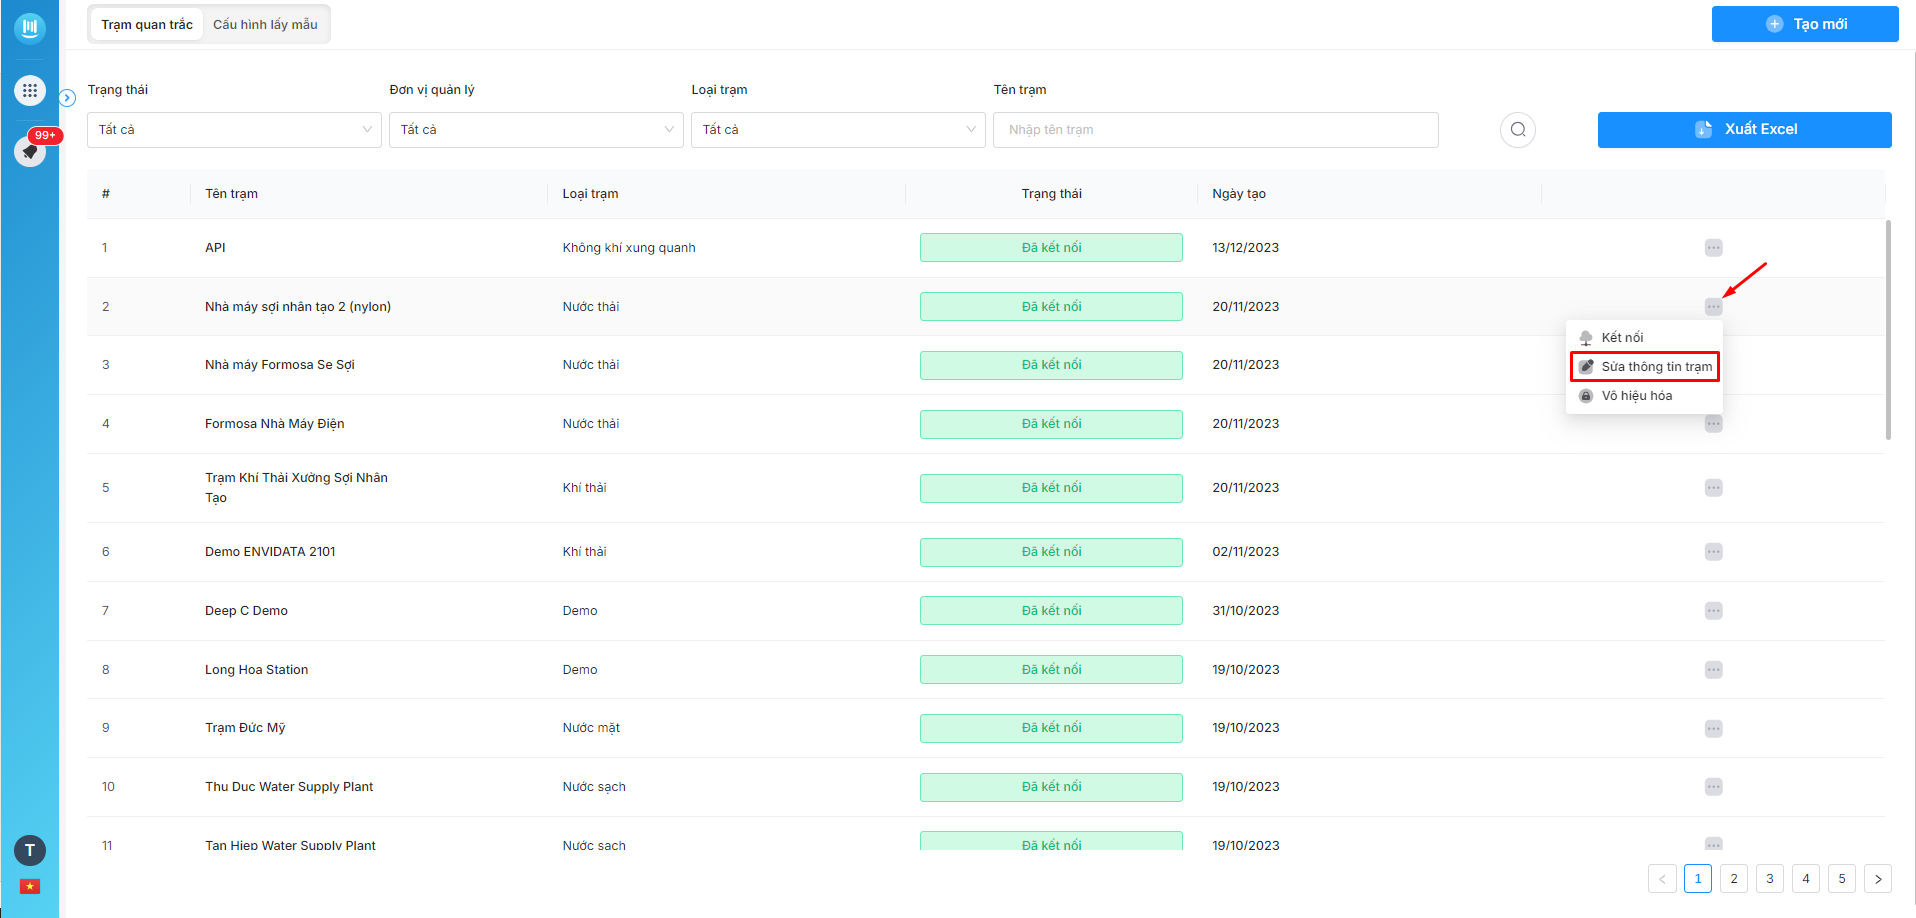Open notifications bell with 99+ badge

pyautogui.click(x=30, y=151)
